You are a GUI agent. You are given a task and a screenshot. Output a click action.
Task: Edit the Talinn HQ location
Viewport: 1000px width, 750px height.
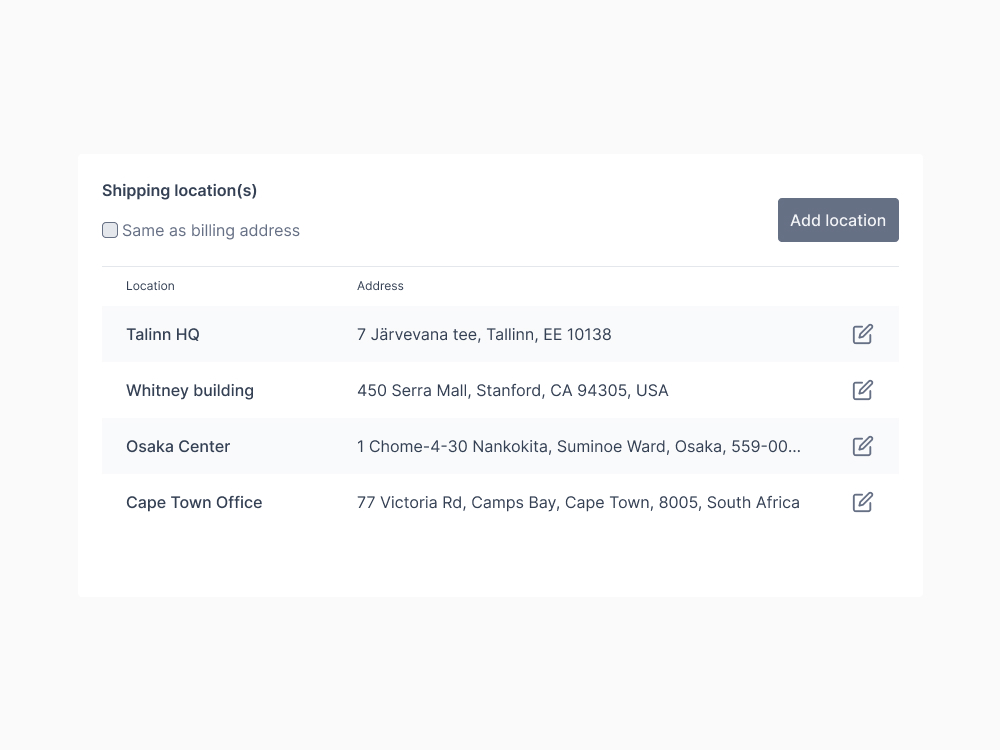[x=863, y=334]
